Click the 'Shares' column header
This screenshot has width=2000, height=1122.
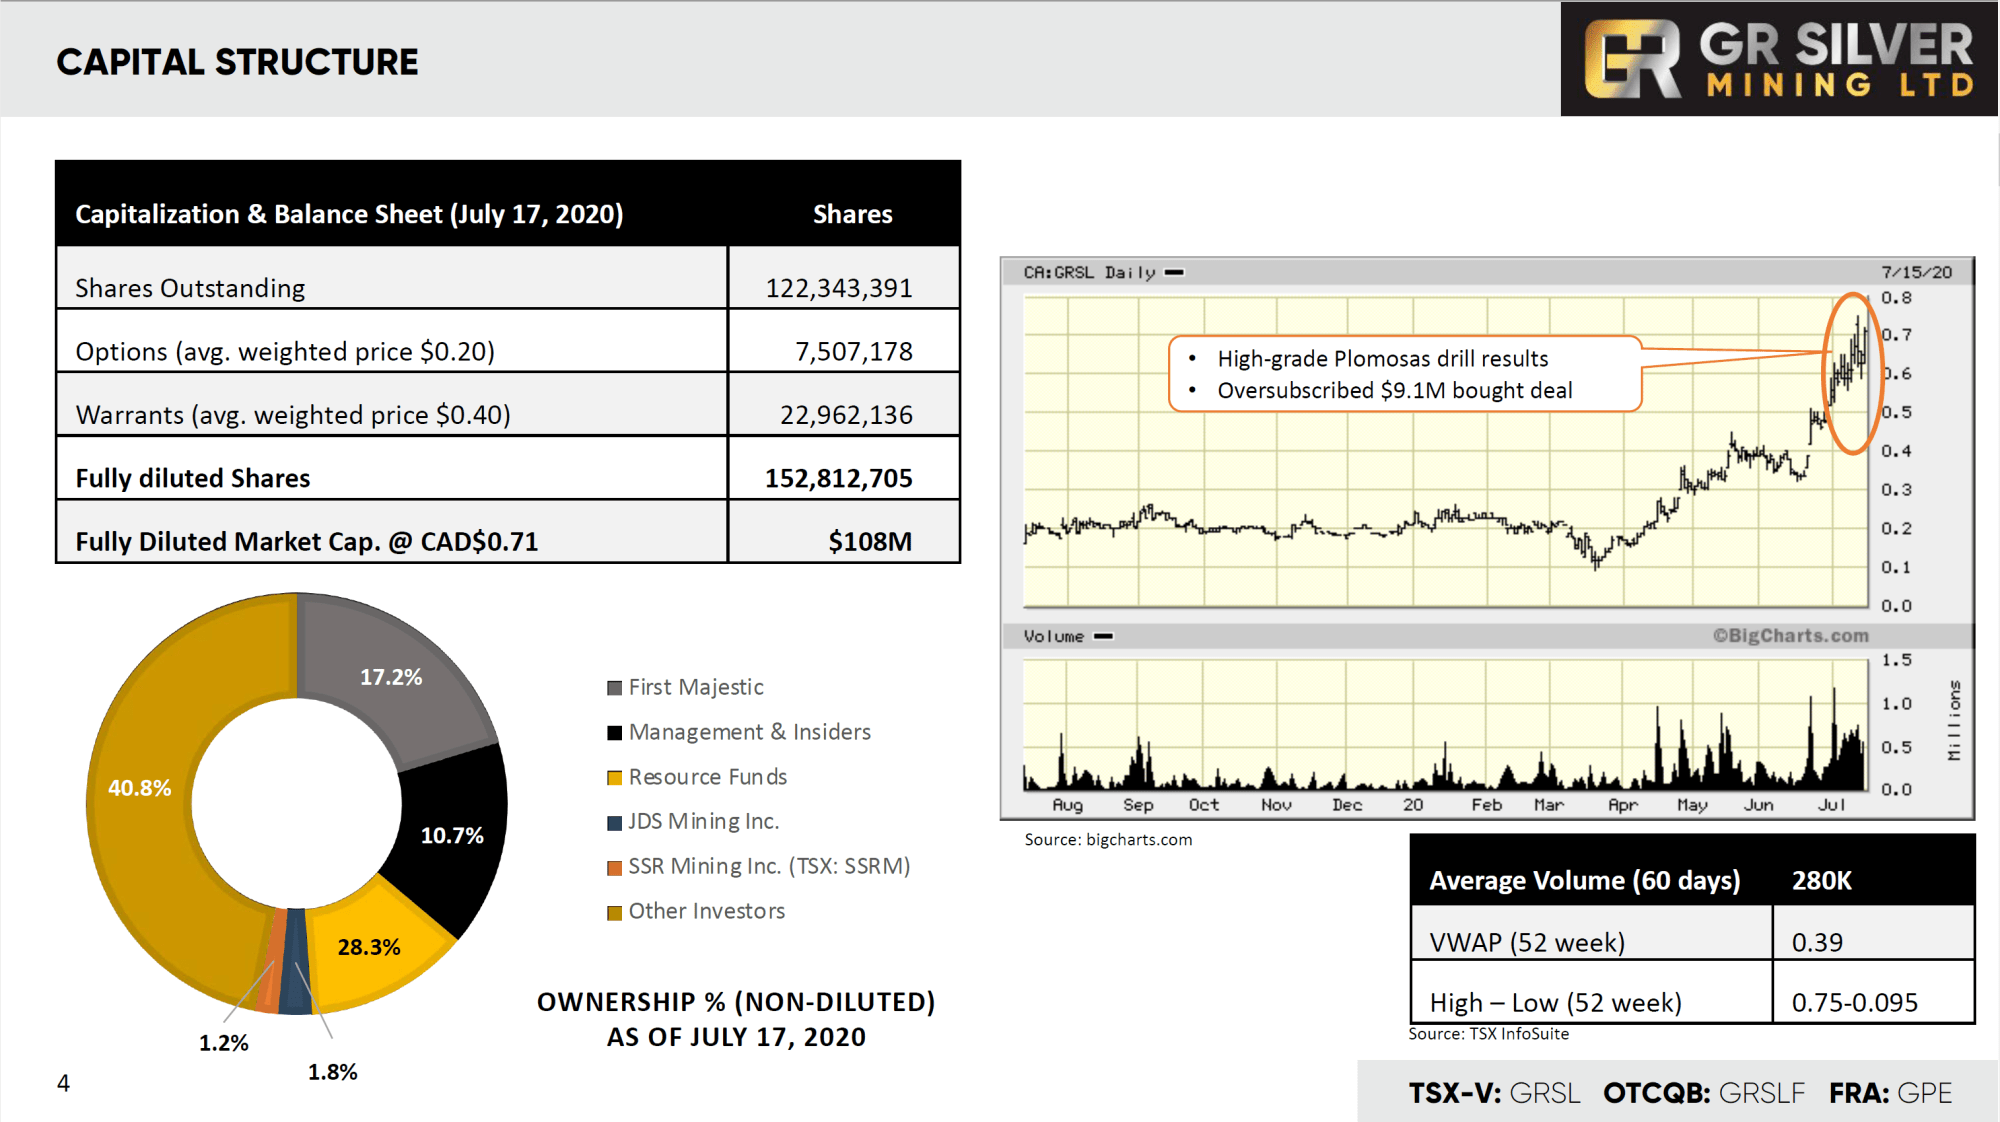(x=852, y=214)
